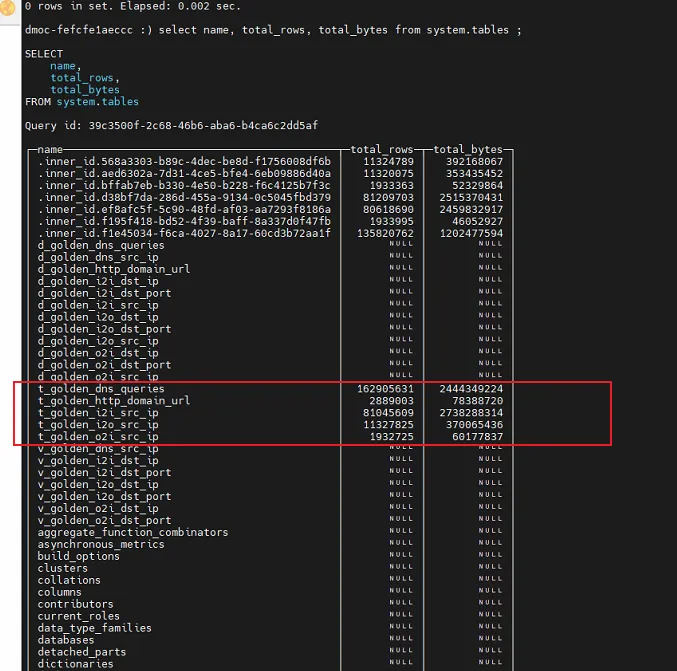Select row .inner_id.bffab7eb-b330-4e50-b228-f6c4125b7f3c
677x671 pixels.
(270, 186)
